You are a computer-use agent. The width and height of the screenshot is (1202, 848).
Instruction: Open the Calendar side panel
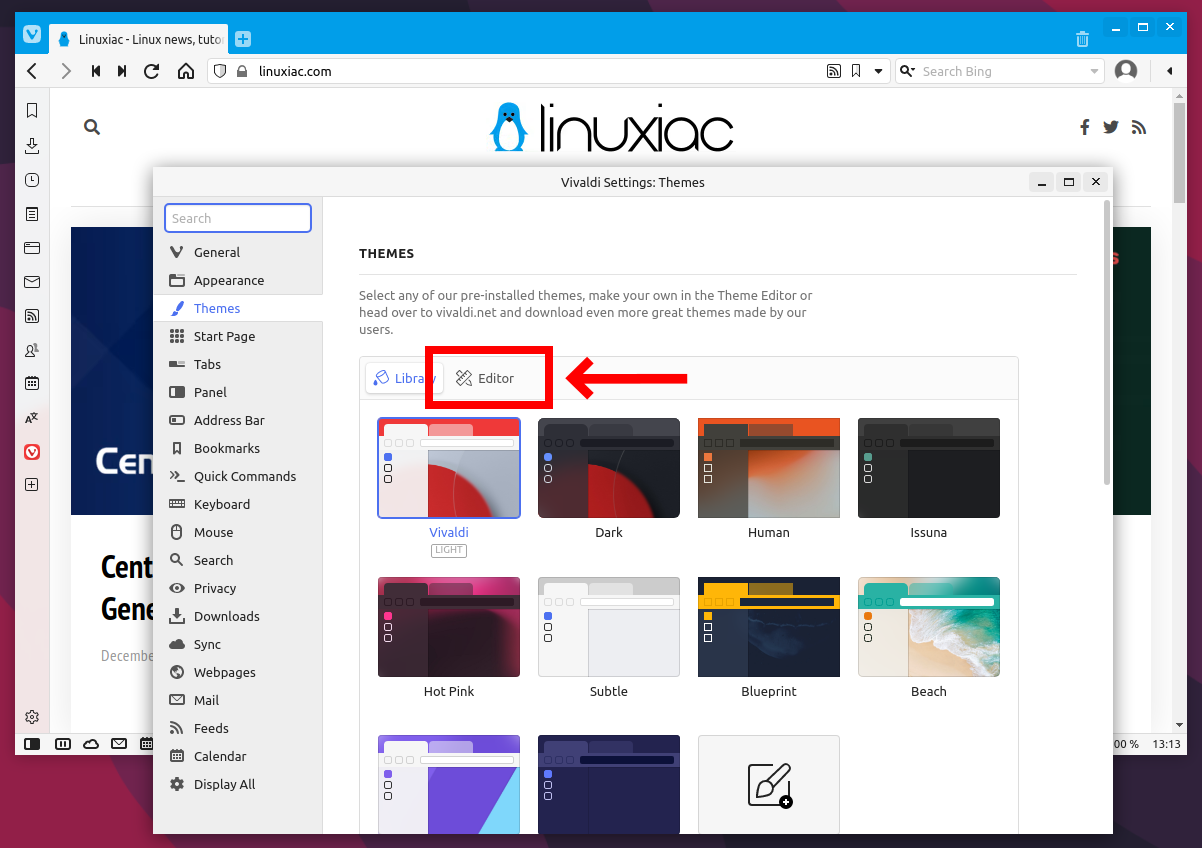[32, 383]
